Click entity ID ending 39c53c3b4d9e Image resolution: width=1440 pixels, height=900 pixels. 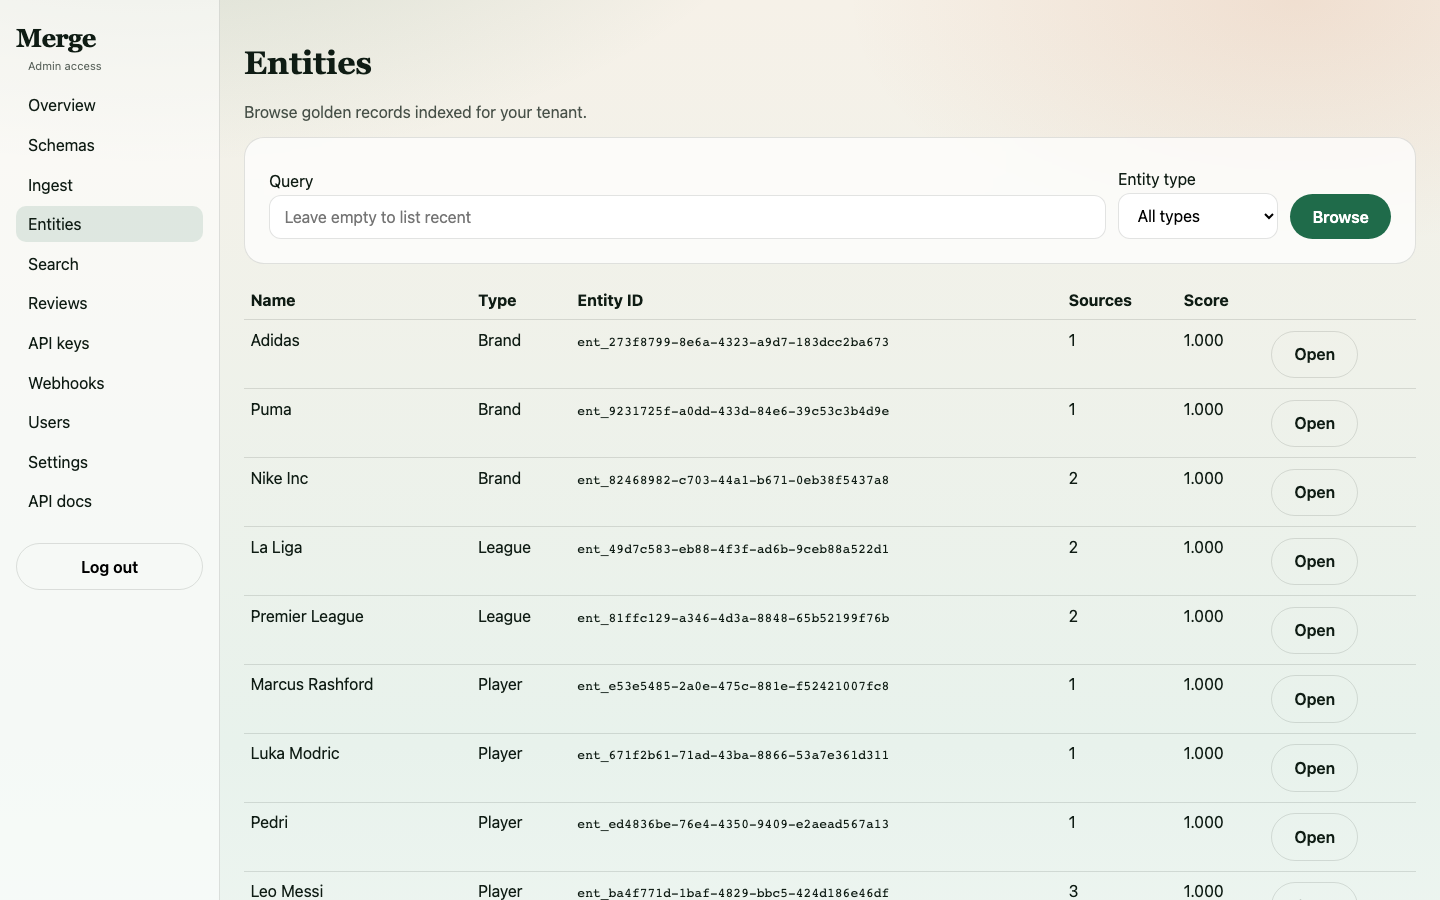(733, 411)
